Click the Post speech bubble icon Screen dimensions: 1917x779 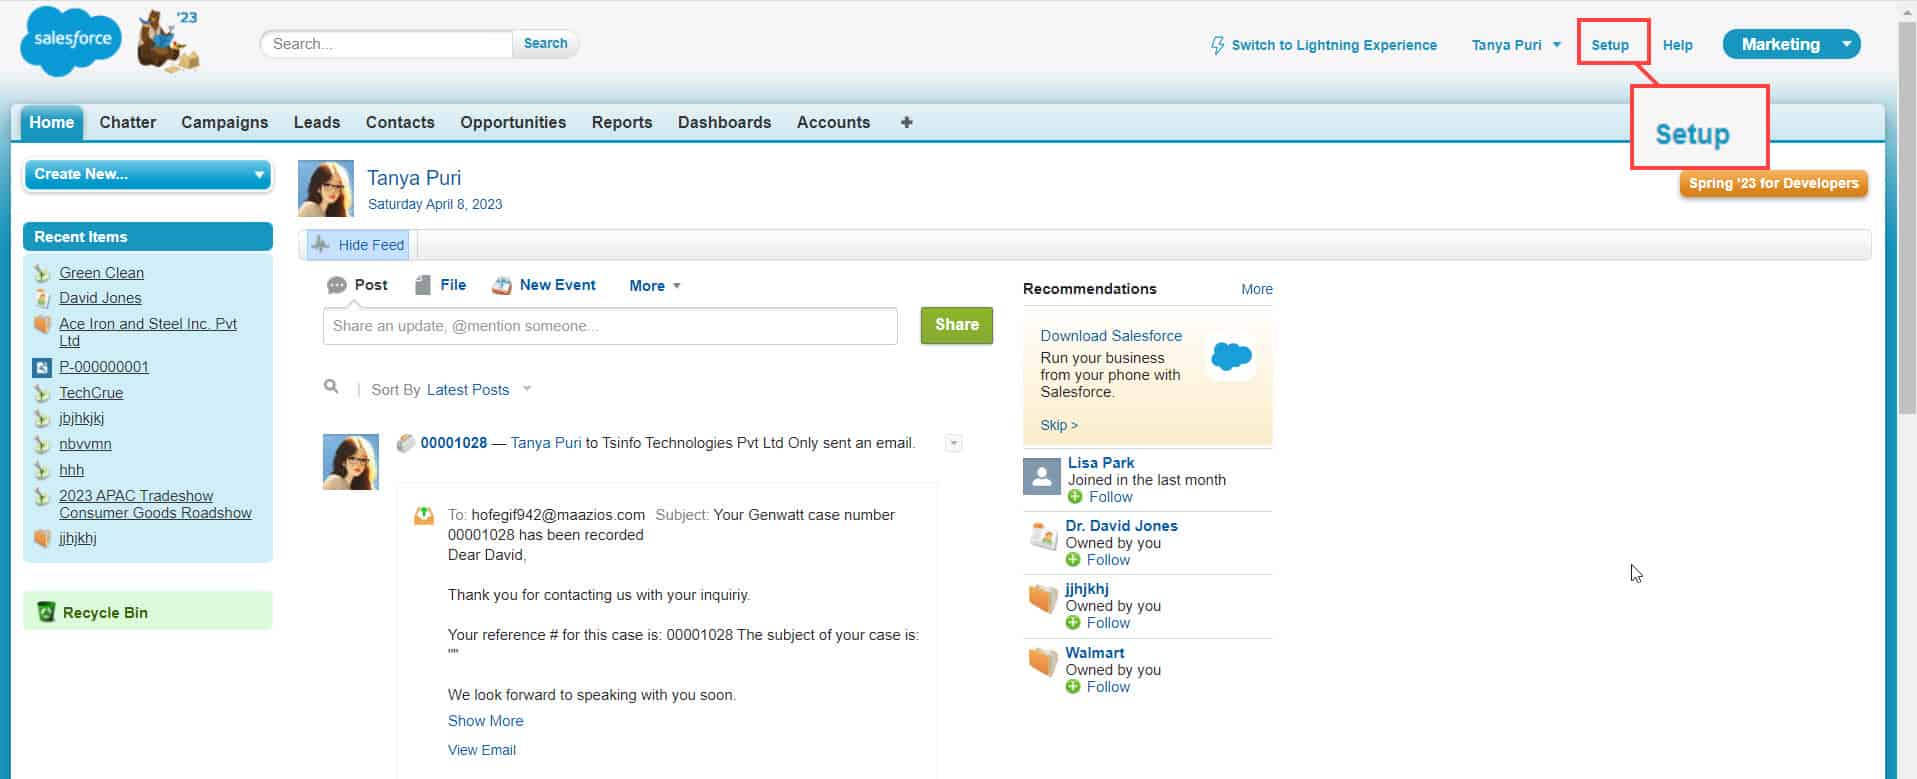coord(337,286)
